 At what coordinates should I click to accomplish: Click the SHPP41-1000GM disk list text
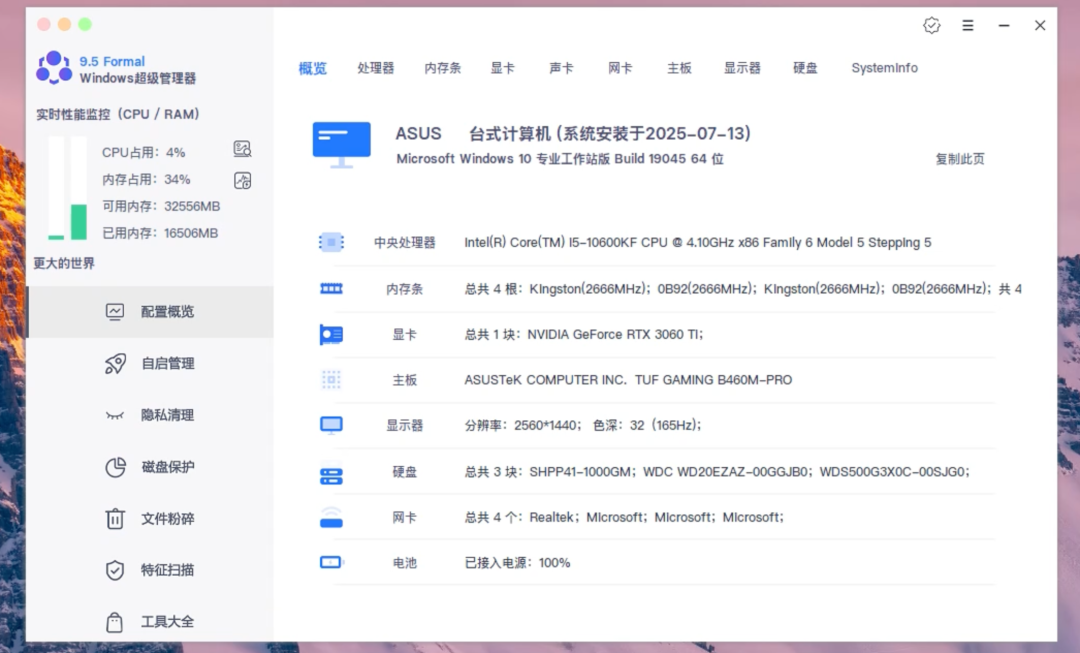coord(717,472)
